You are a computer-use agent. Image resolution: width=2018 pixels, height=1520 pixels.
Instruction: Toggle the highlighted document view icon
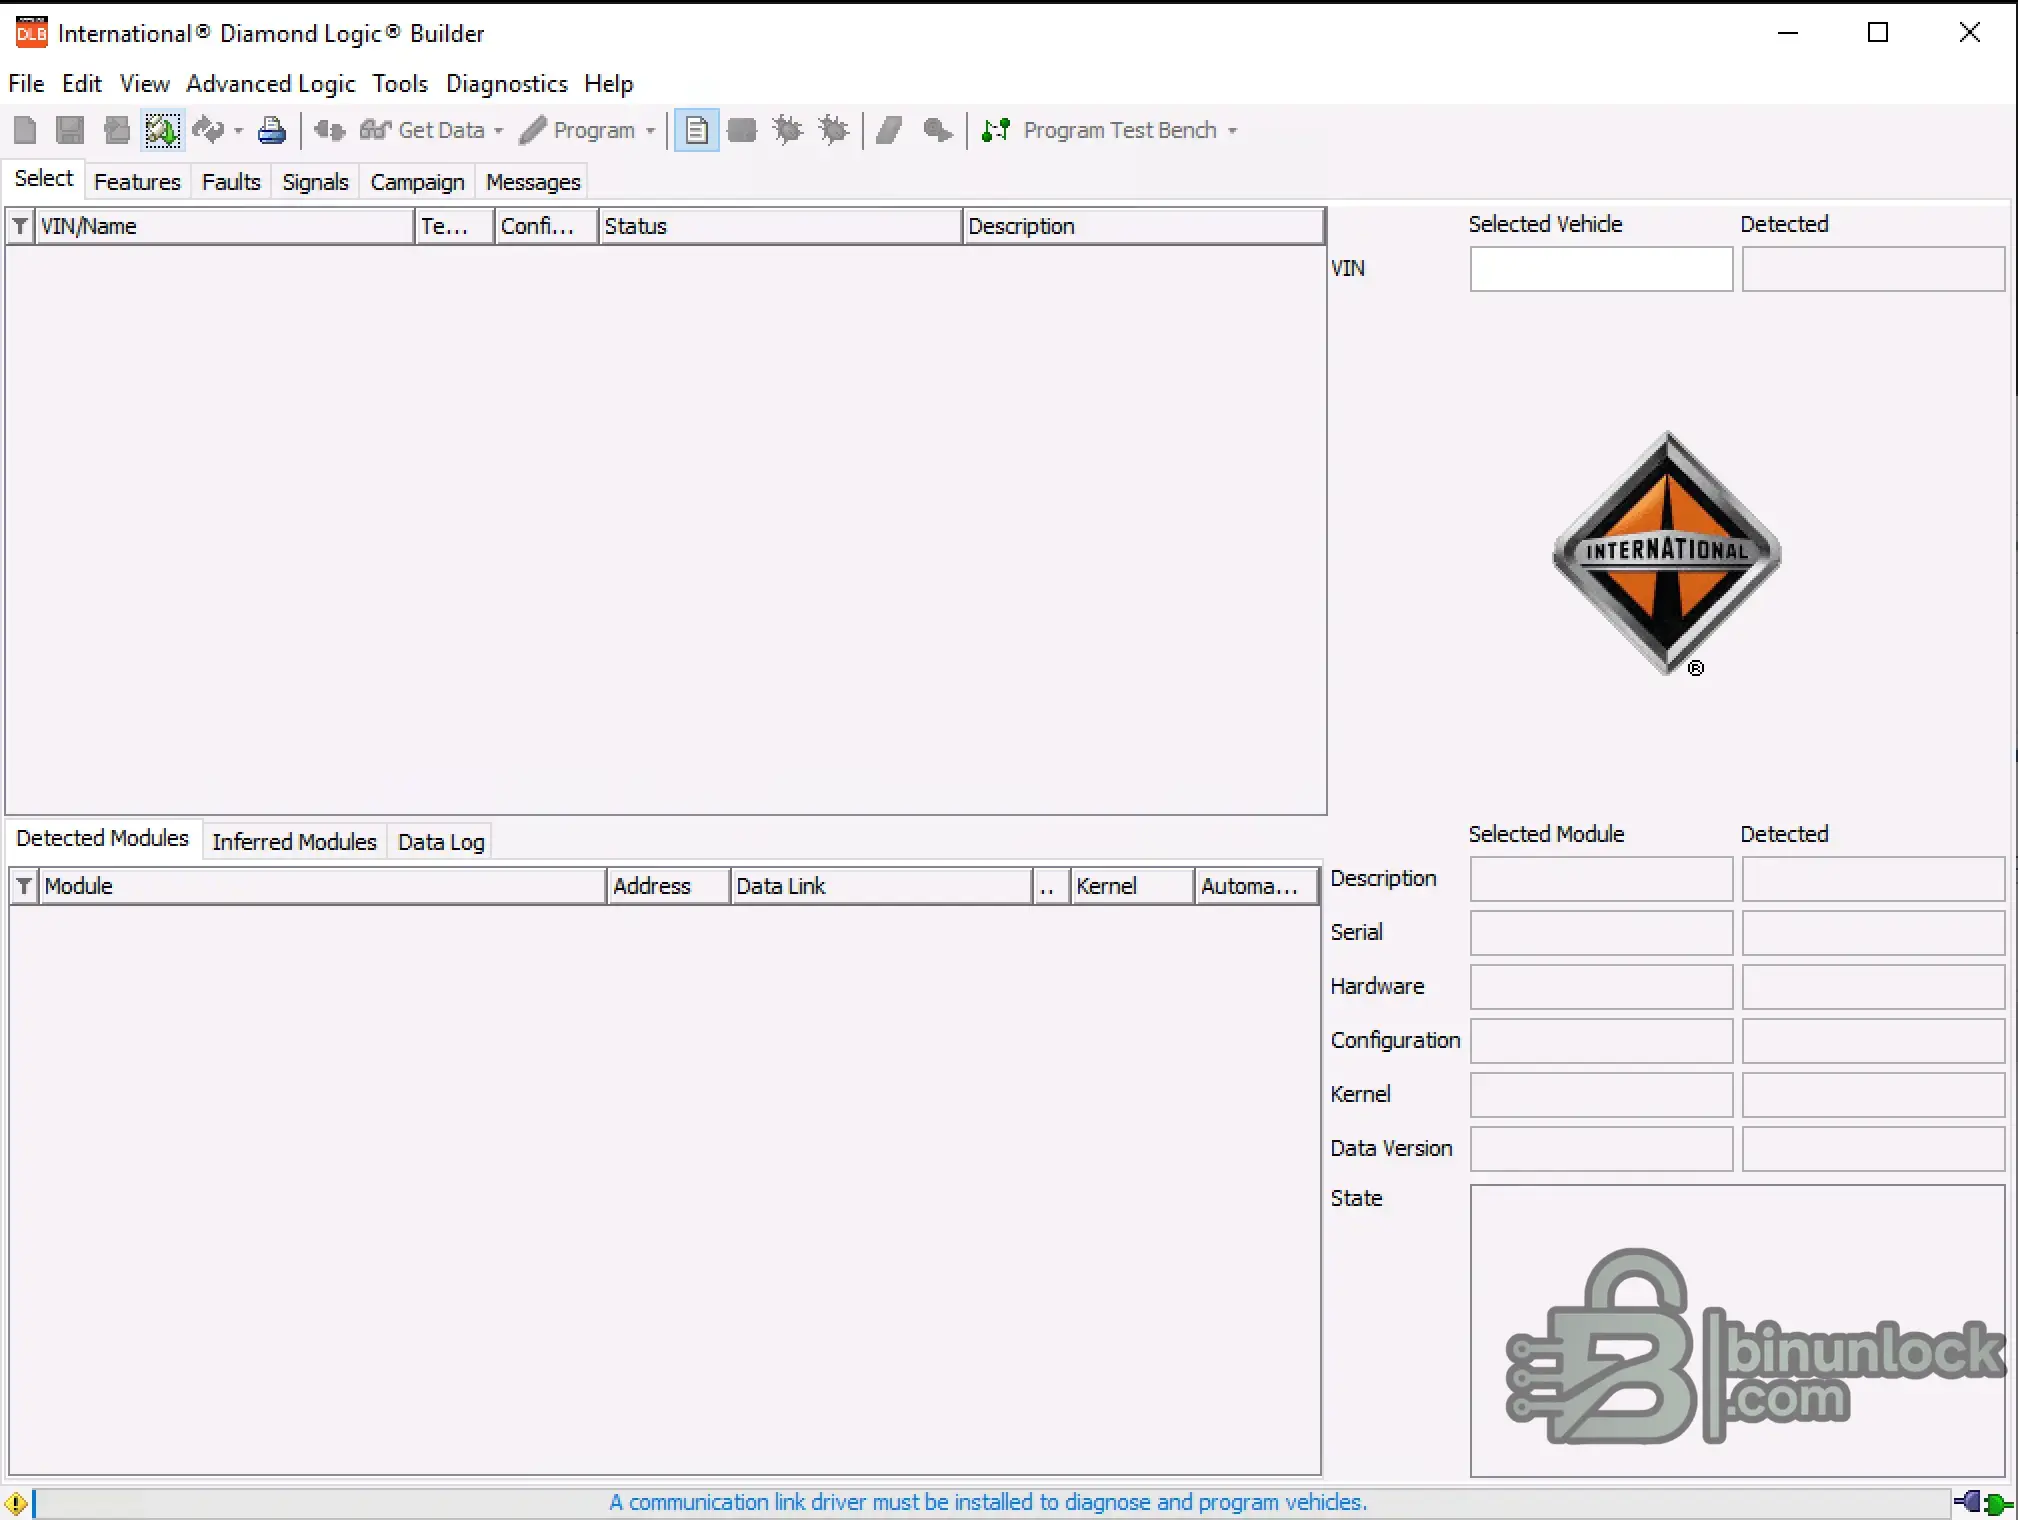pyautogui.click(x=696, y=130)
